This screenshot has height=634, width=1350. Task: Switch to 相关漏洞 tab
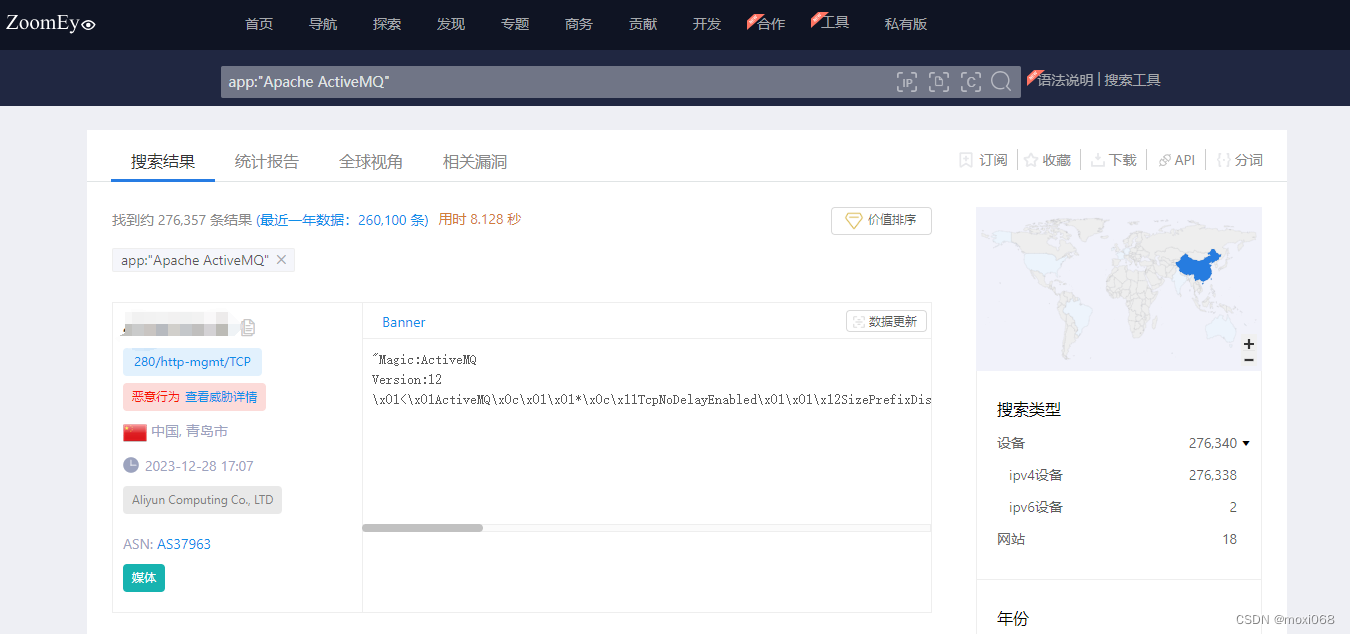pyautogui.click(x=475, y=161)
